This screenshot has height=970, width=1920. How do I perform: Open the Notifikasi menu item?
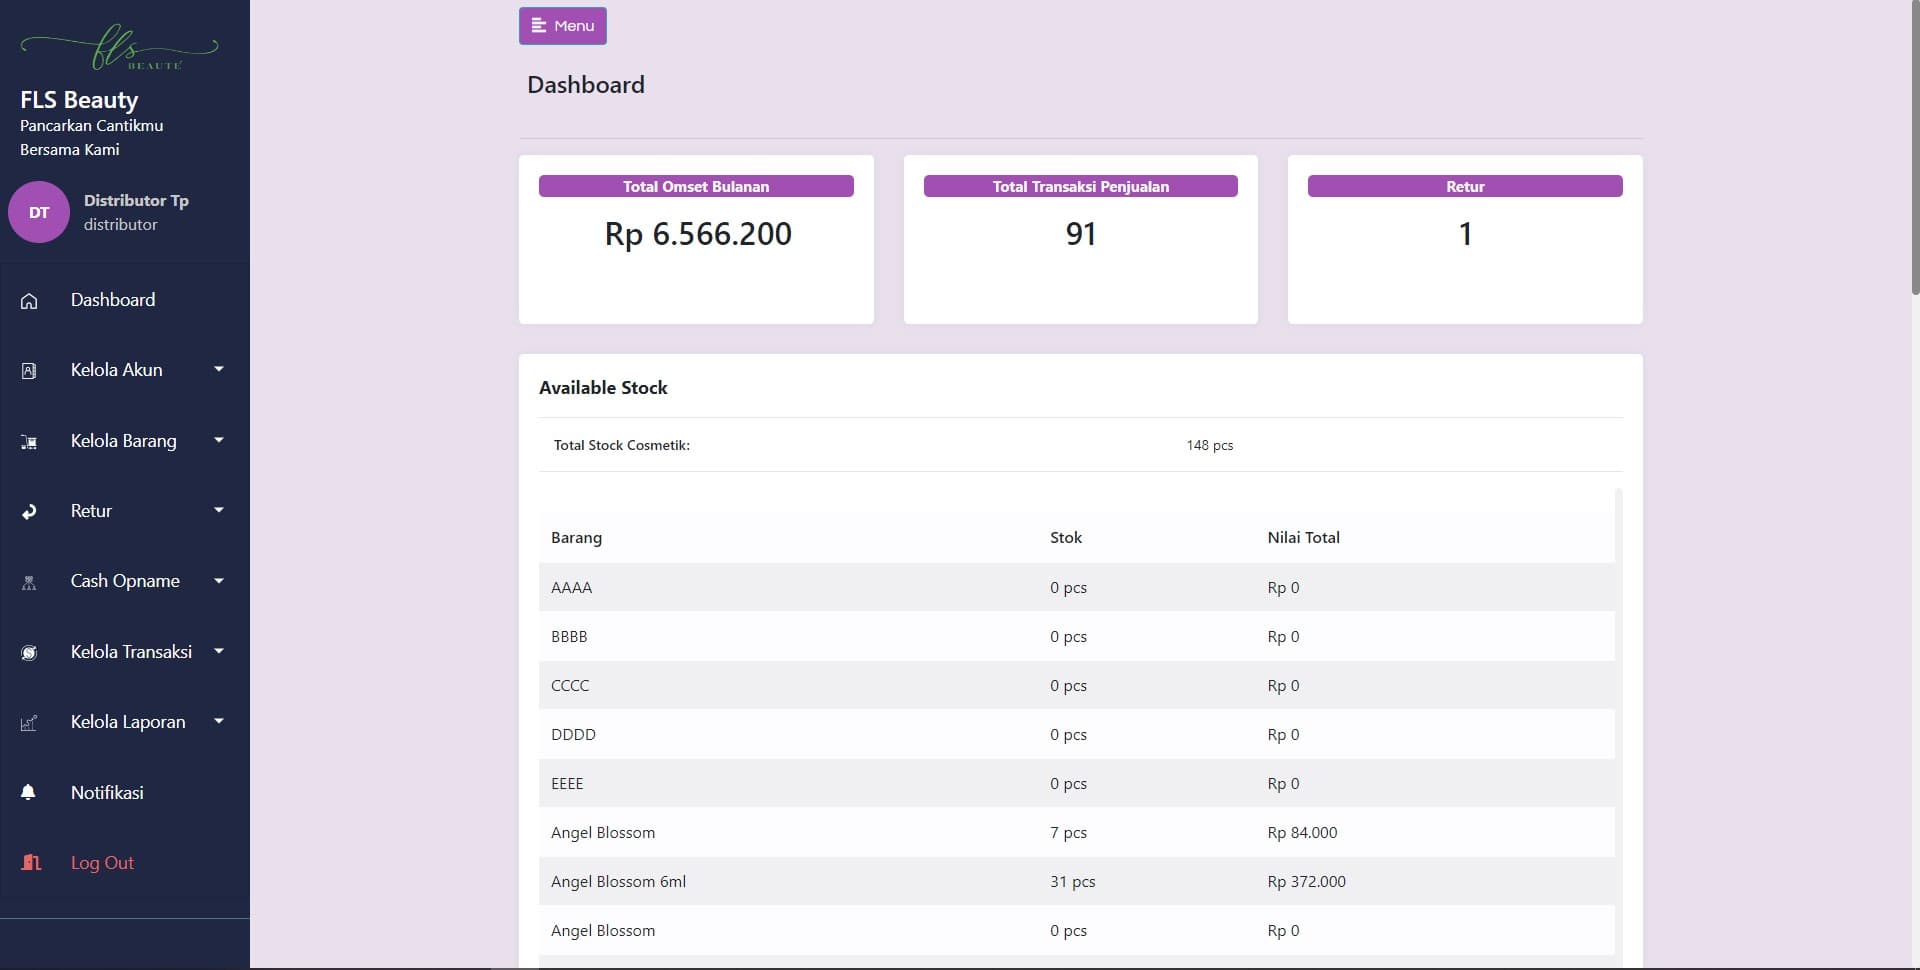pos(107,793)
